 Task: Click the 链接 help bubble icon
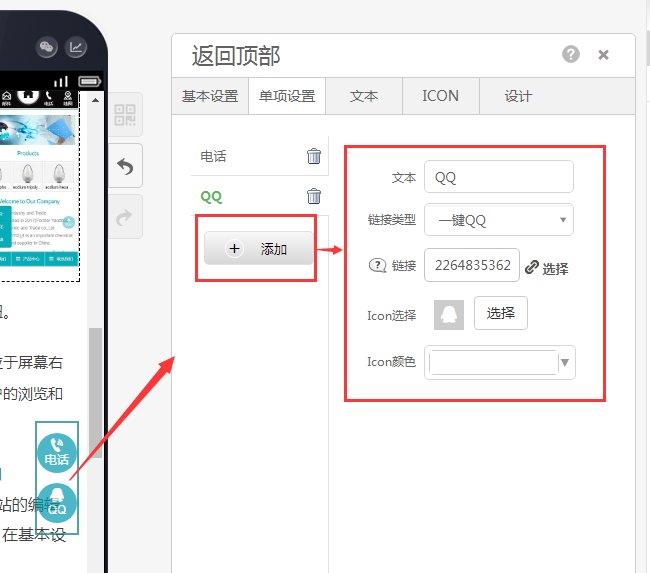377,265
